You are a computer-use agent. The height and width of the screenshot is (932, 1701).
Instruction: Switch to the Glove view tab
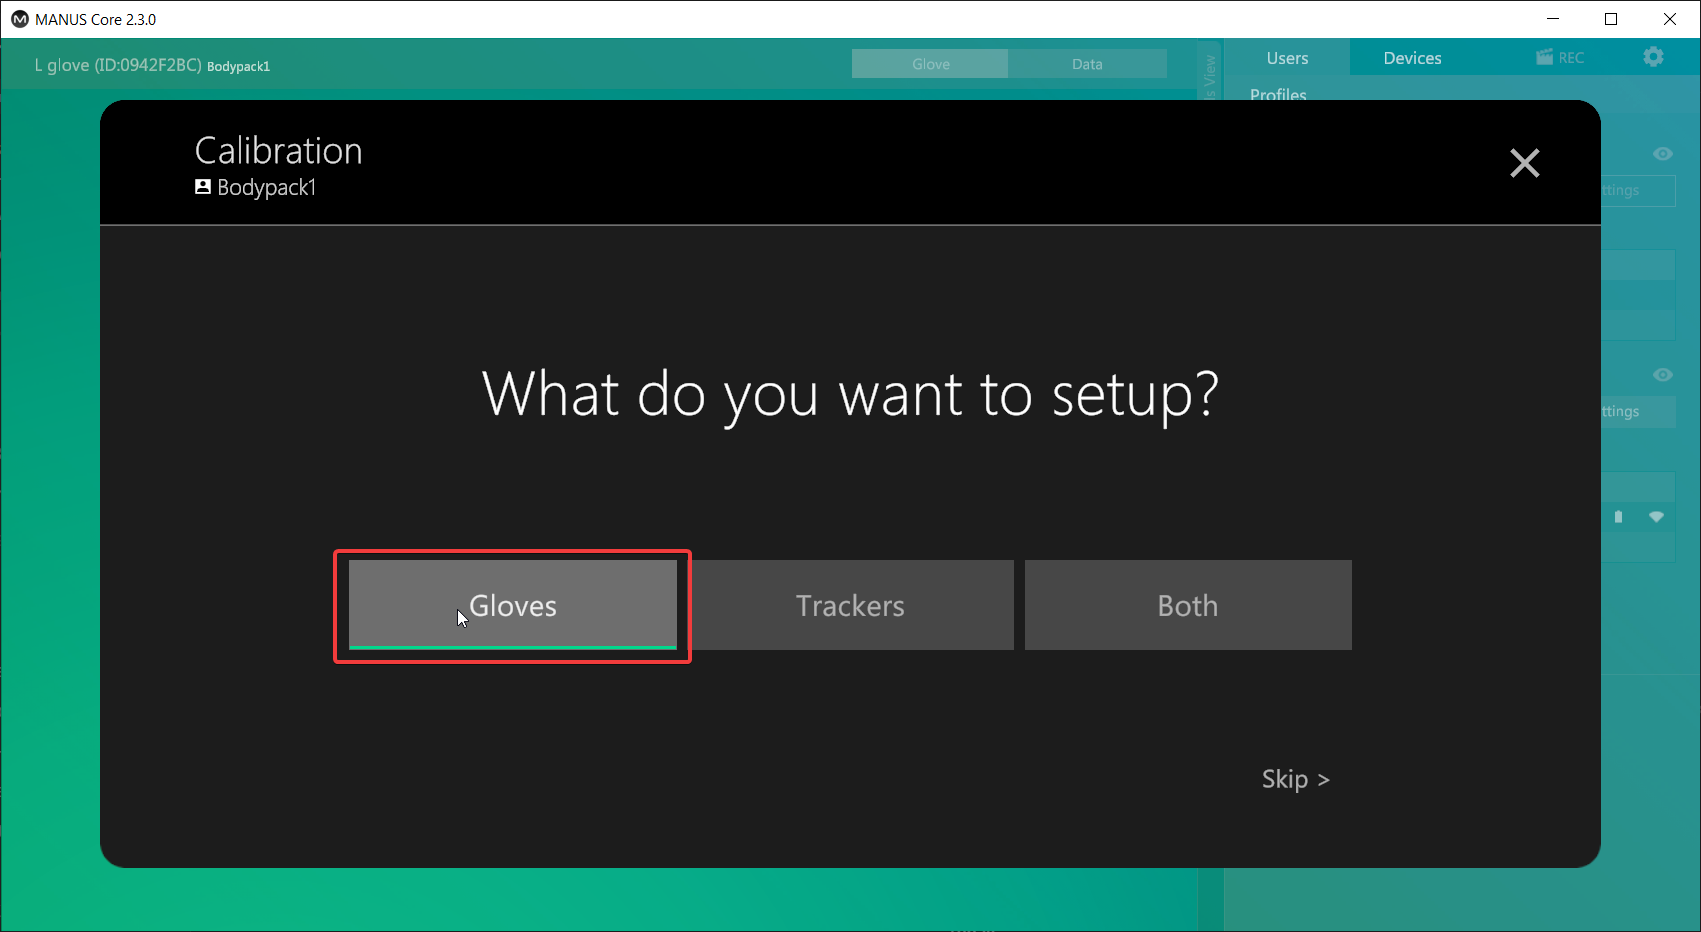930,64
